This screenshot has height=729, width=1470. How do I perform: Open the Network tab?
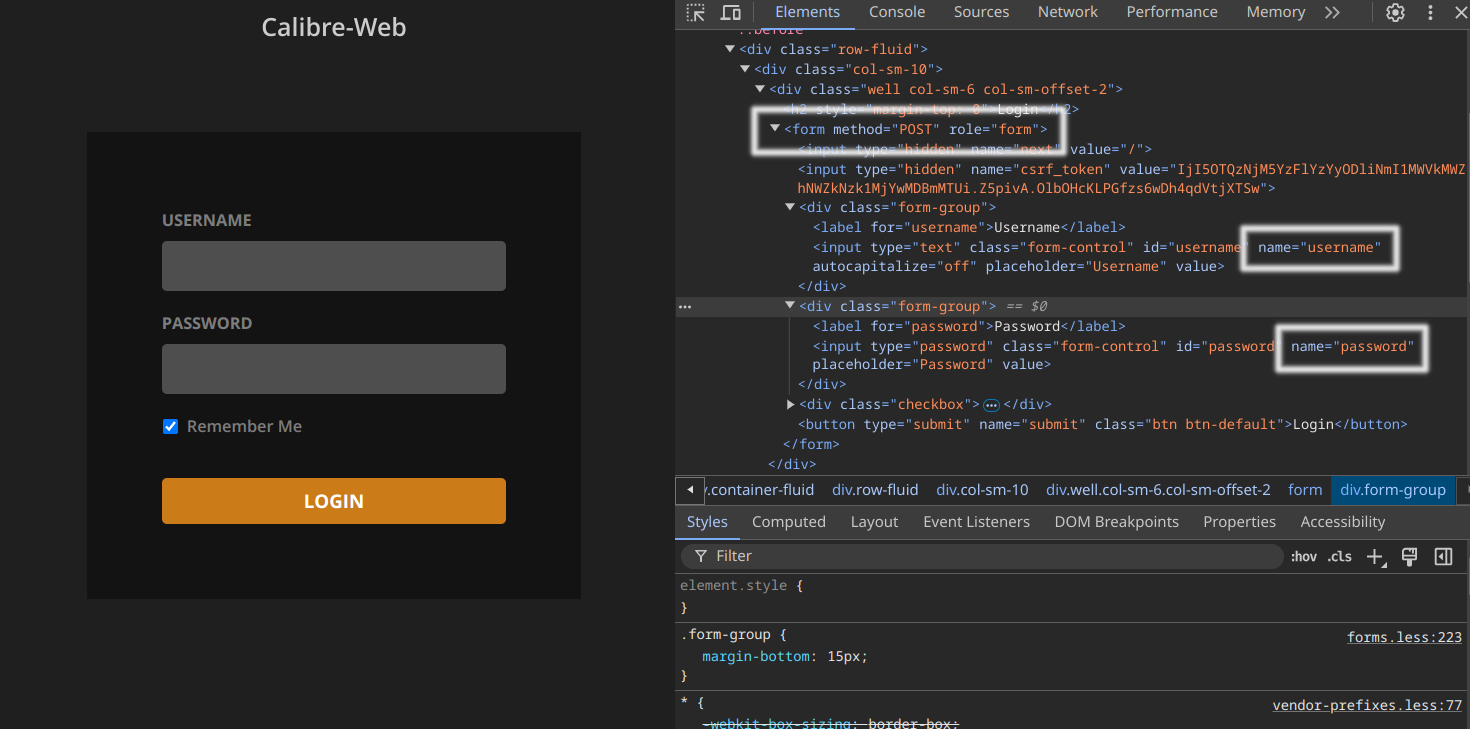point(1068,12)
